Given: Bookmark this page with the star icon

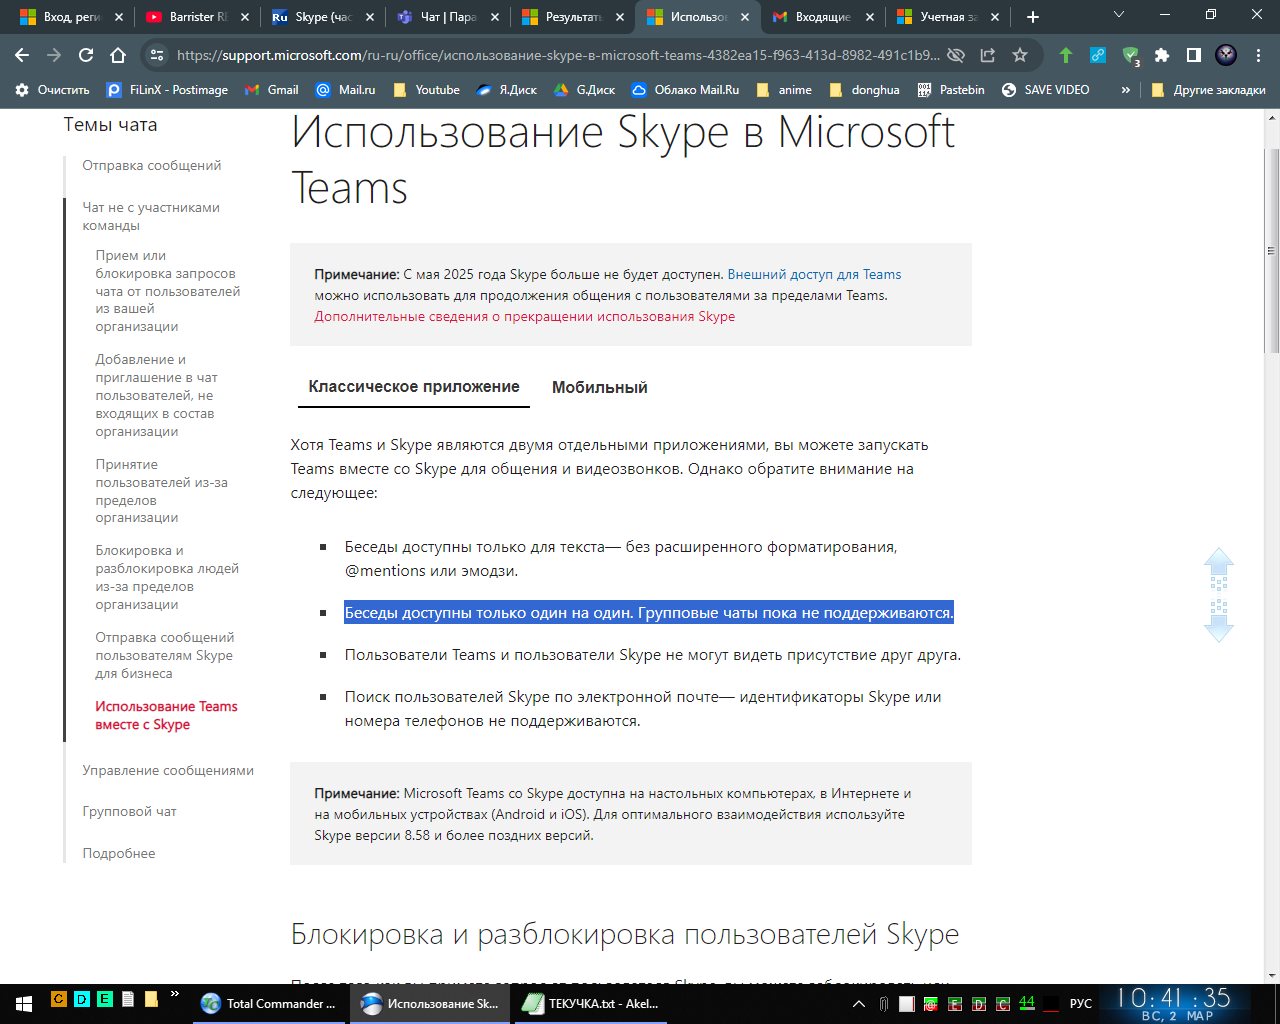Looking at the screenshot, I should (1020, 55).
